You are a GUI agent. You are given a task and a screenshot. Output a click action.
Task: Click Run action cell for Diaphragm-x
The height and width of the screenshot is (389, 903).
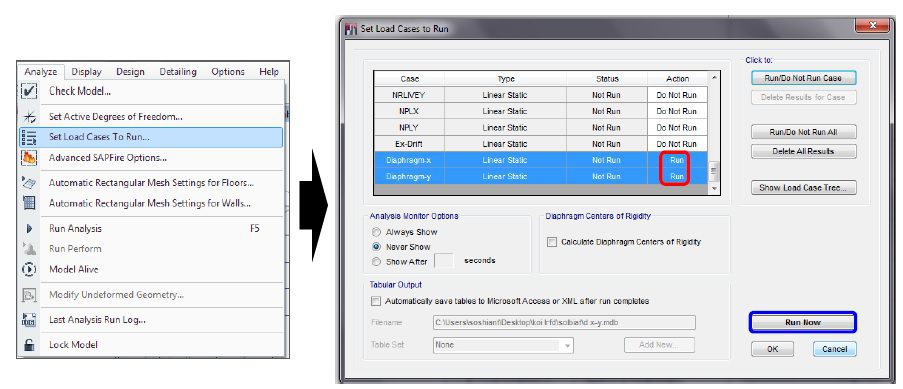[x=677, y=160]
